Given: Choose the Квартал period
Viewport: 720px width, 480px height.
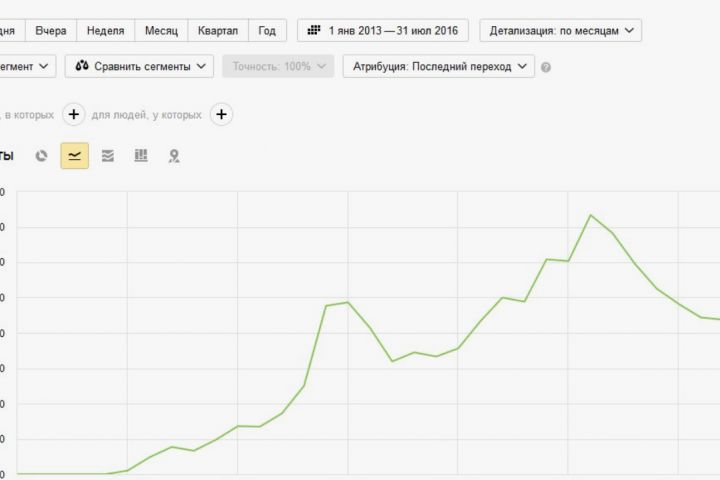Looking at the screenshot, I should click(218, 31).
